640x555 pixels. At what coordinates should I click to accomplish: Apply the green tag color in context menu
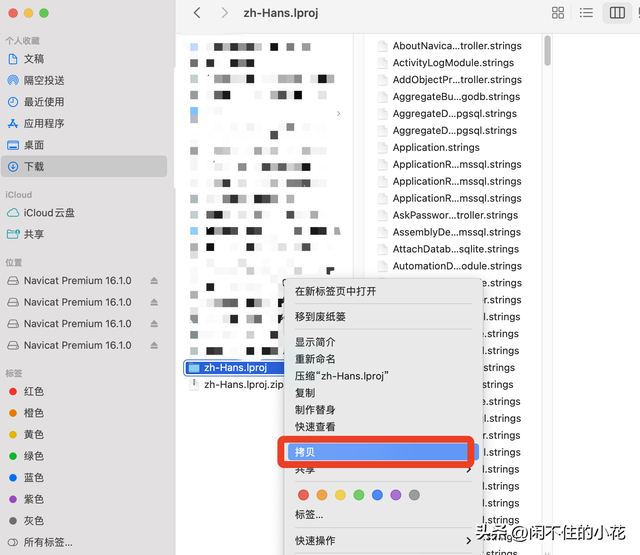pos(359,495)
